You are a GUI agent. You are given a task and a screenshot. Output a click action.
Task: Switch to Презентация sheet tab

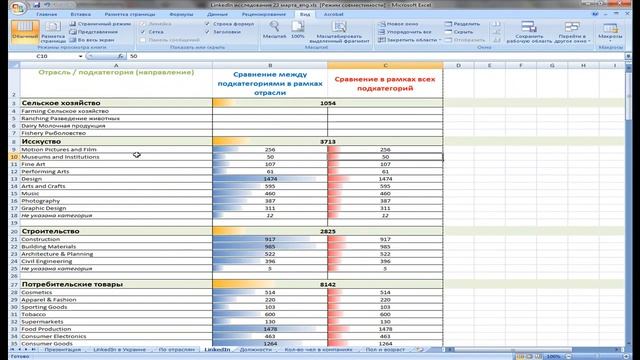[62, 350]
